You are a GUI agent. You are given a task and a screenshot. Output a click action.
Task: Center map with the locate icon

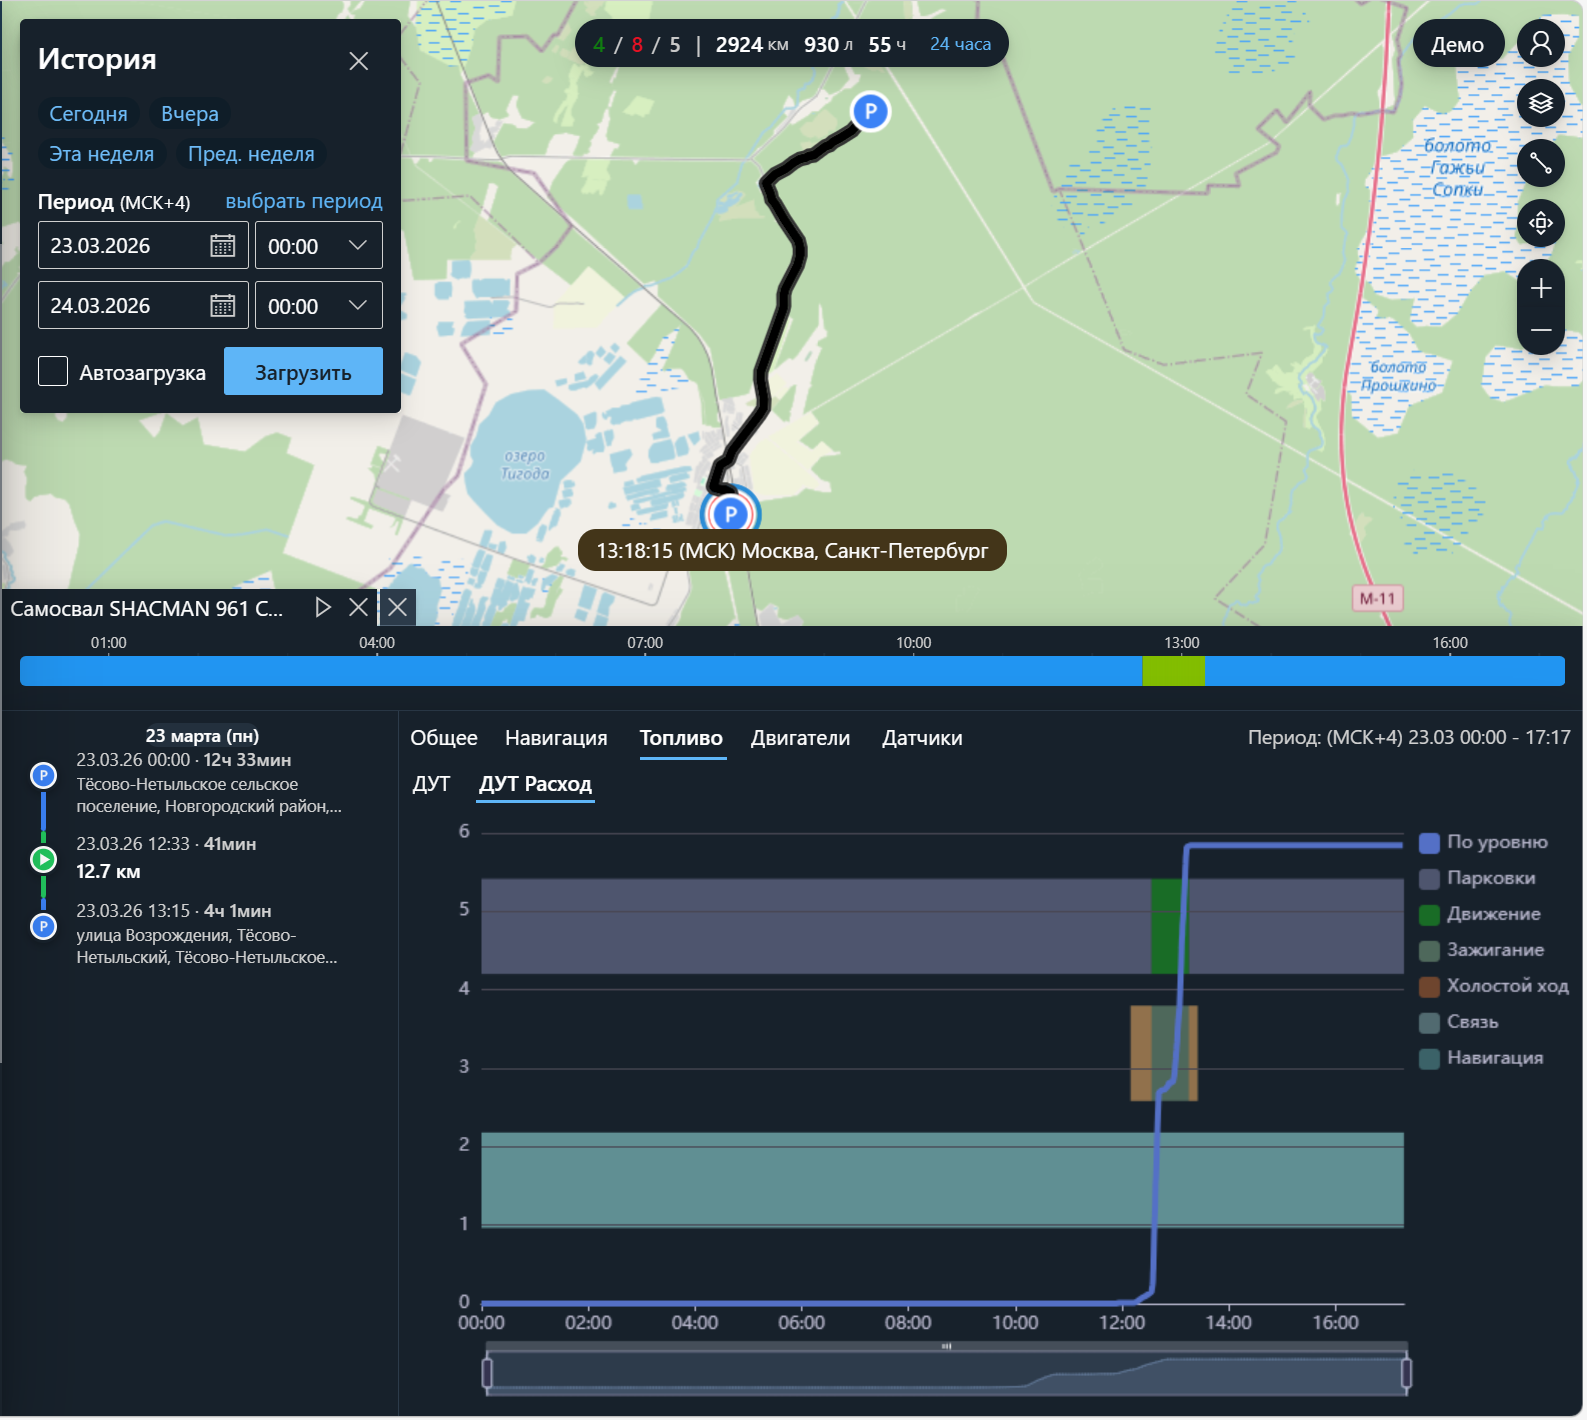coord(1540,223)
